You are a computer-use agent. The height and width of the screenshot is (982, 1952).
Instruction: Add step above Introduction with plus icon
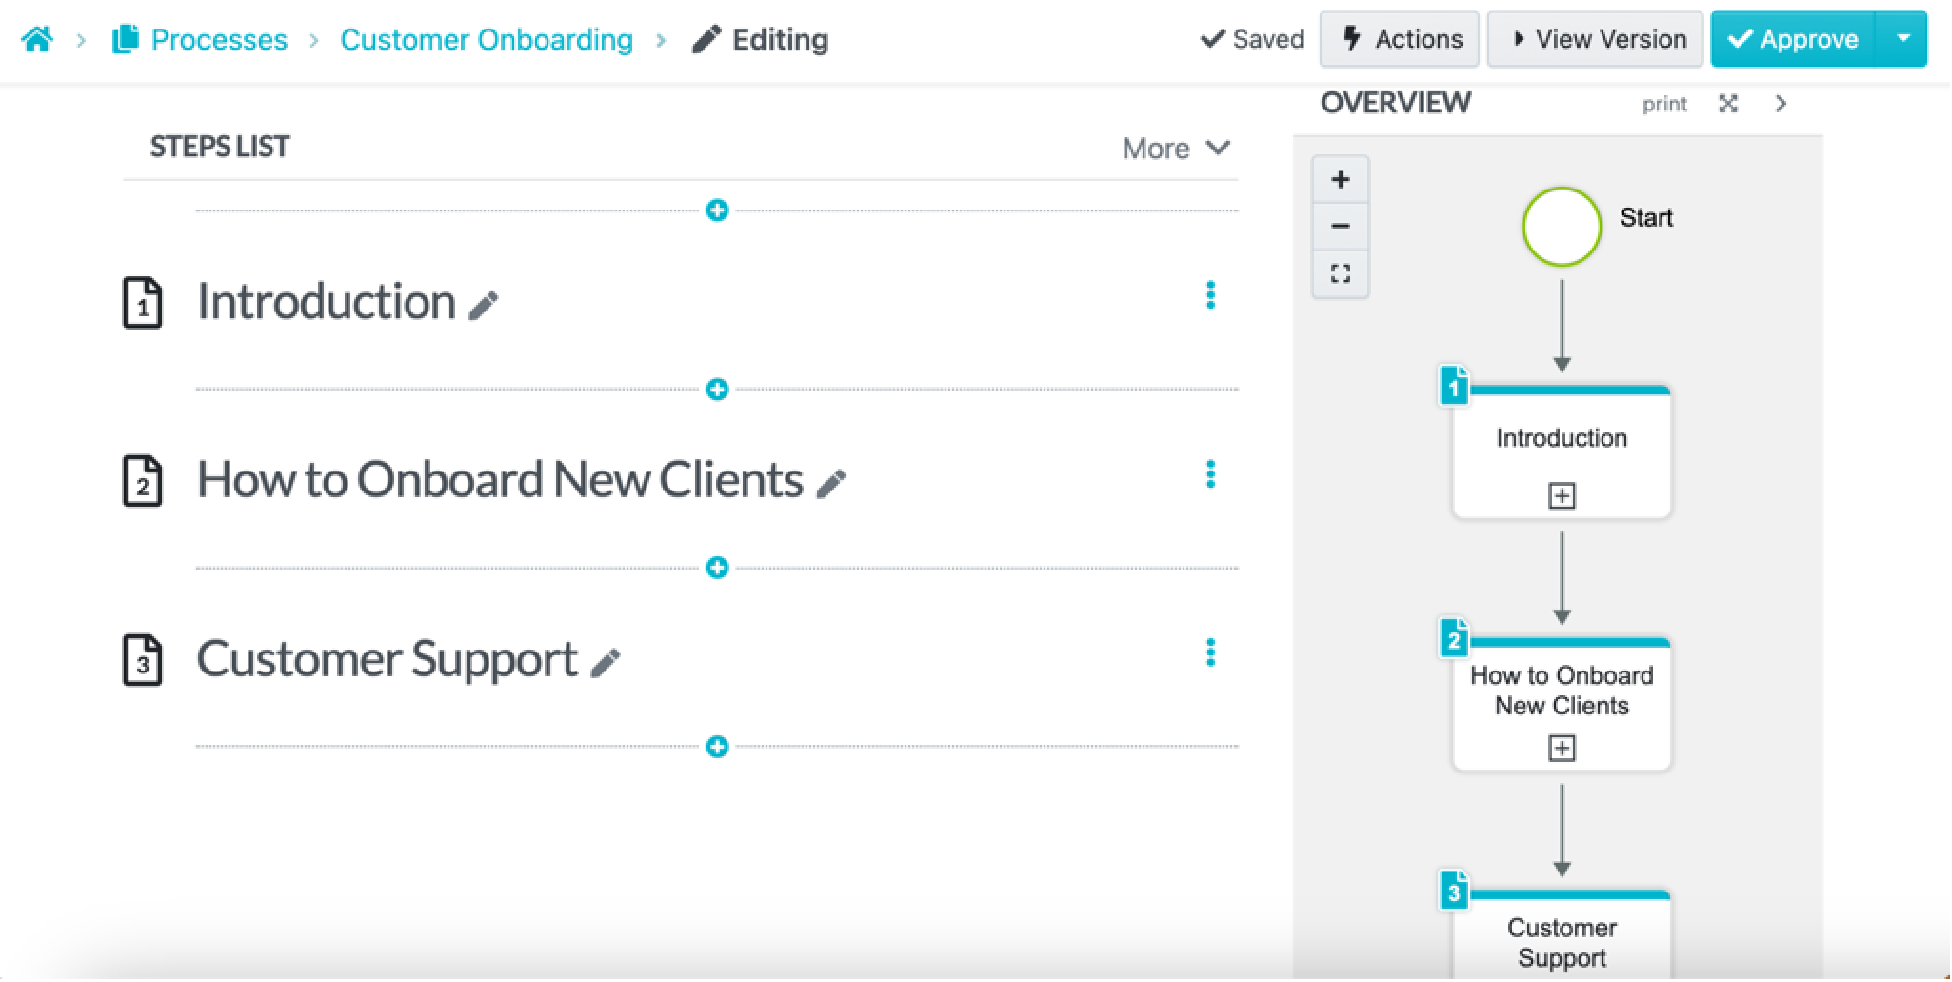pyautogui.click(x=717, y=211)
